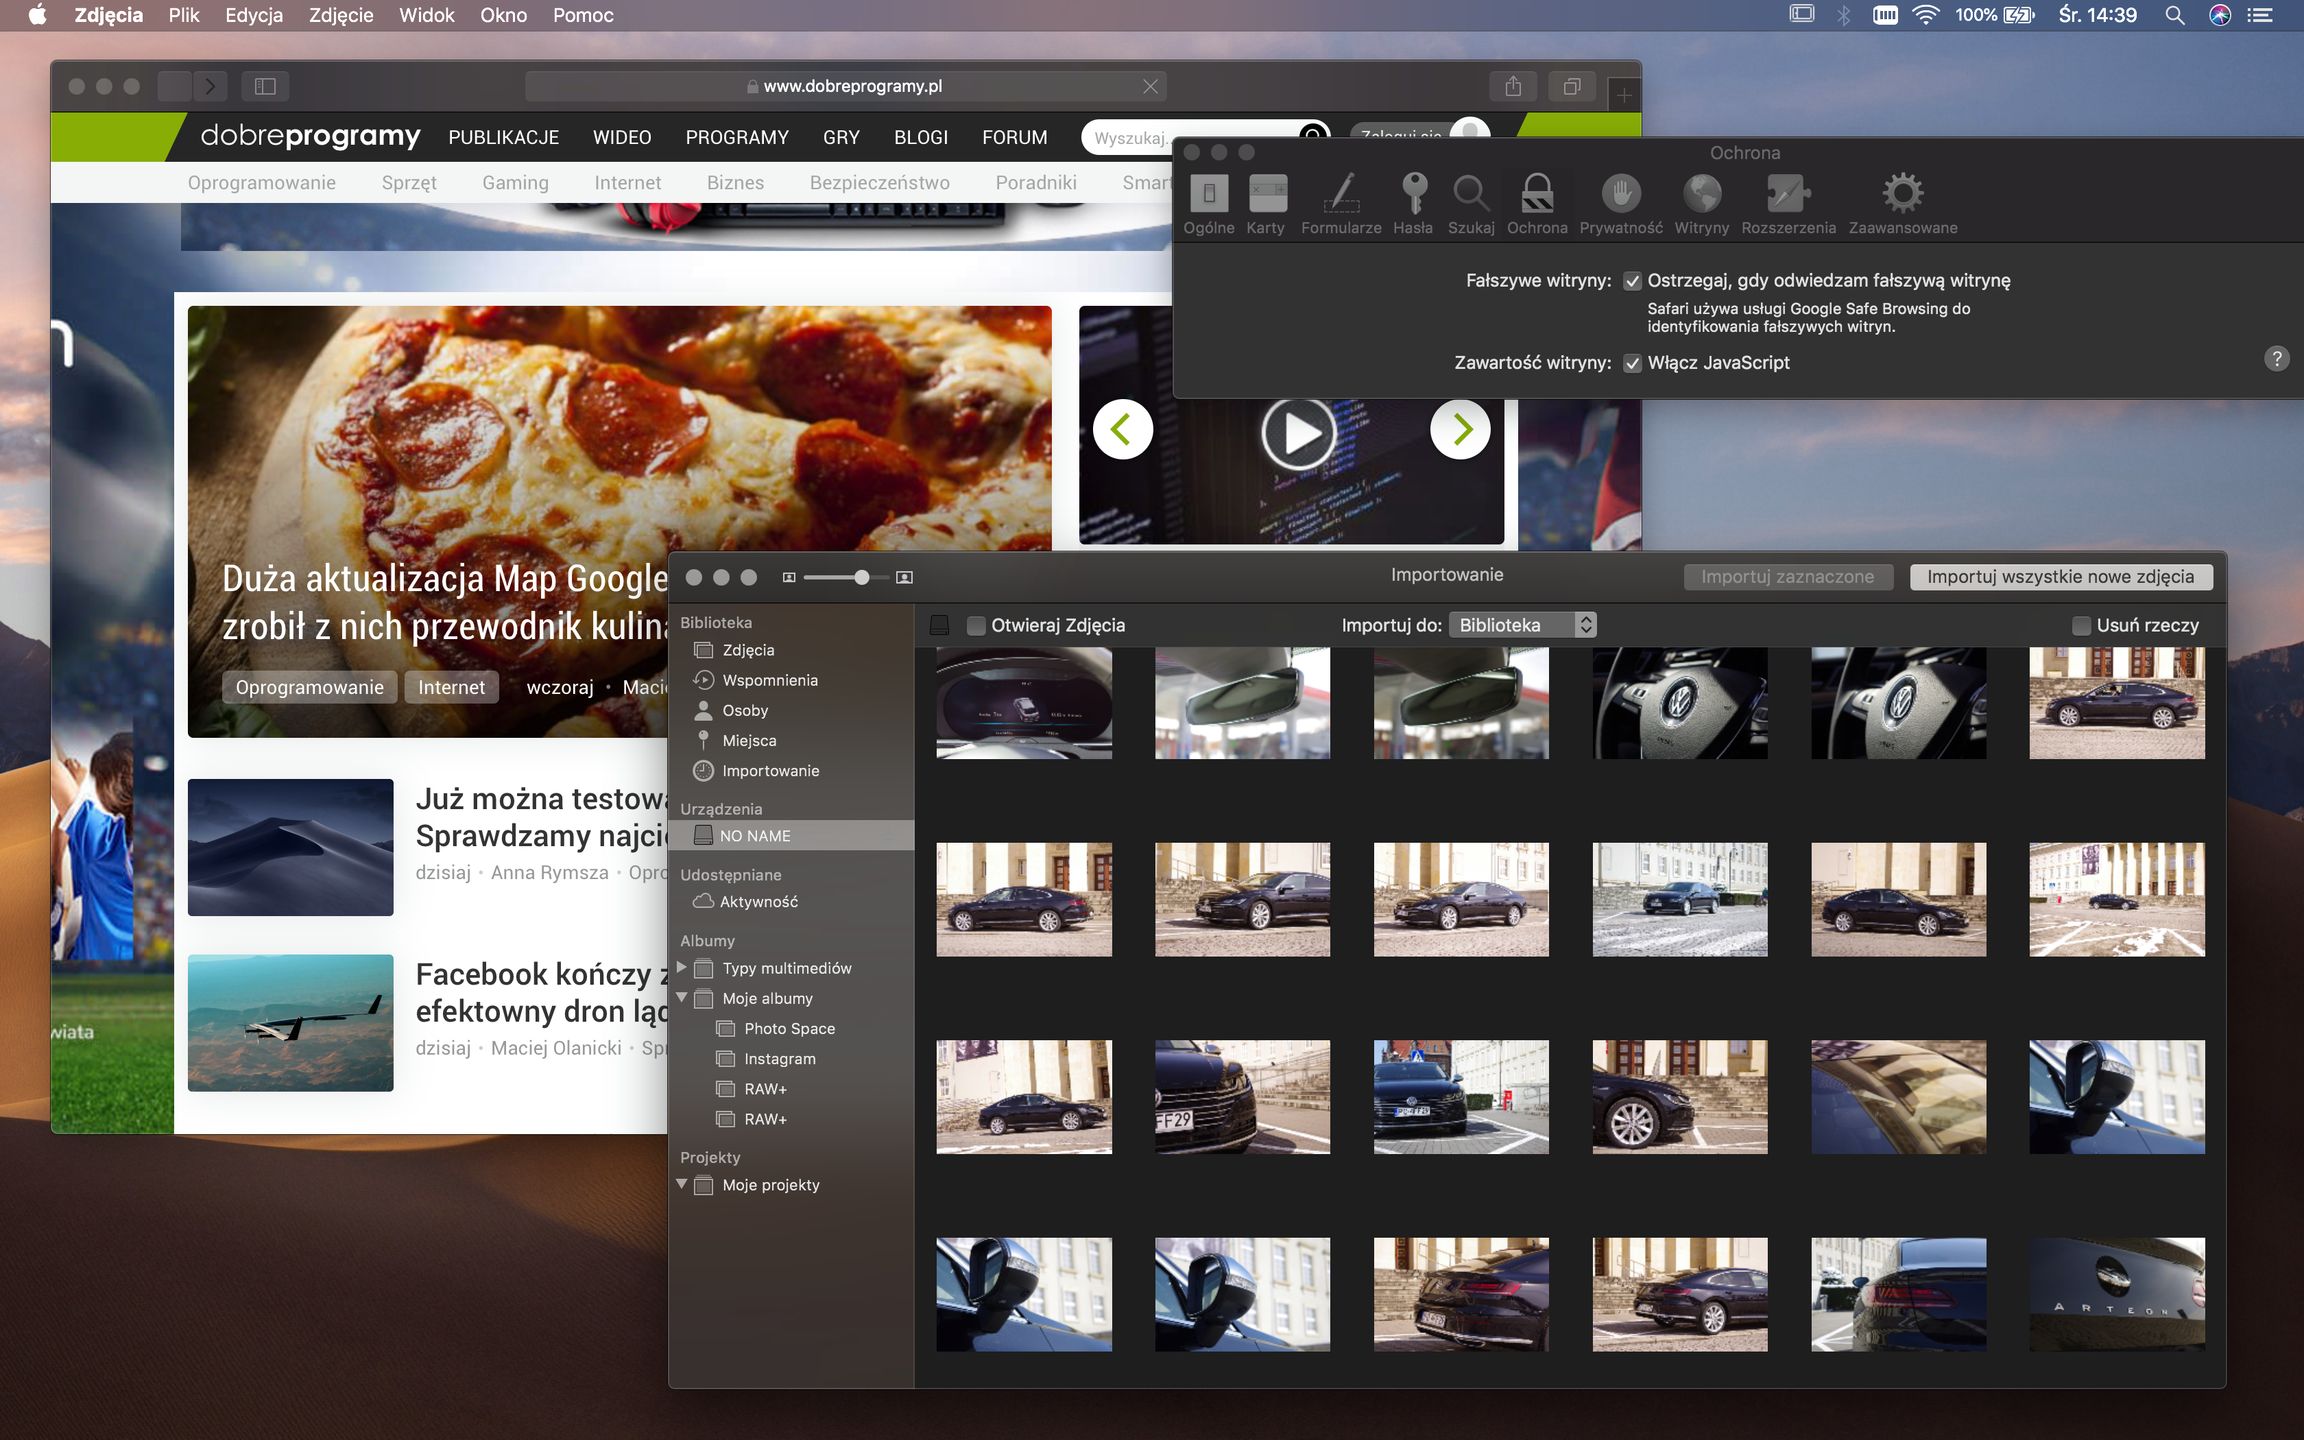2304x1440 pixels.
Task: Select the Prywatność hand icon
Action: 1620,194
